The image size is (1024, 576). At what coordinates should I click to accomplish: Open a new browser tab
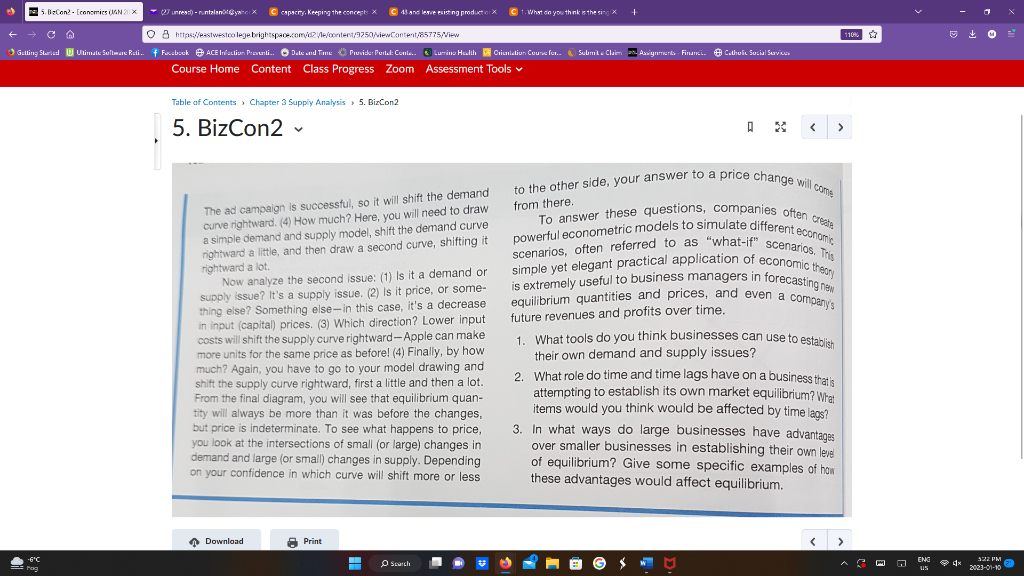tap(634, 12)
